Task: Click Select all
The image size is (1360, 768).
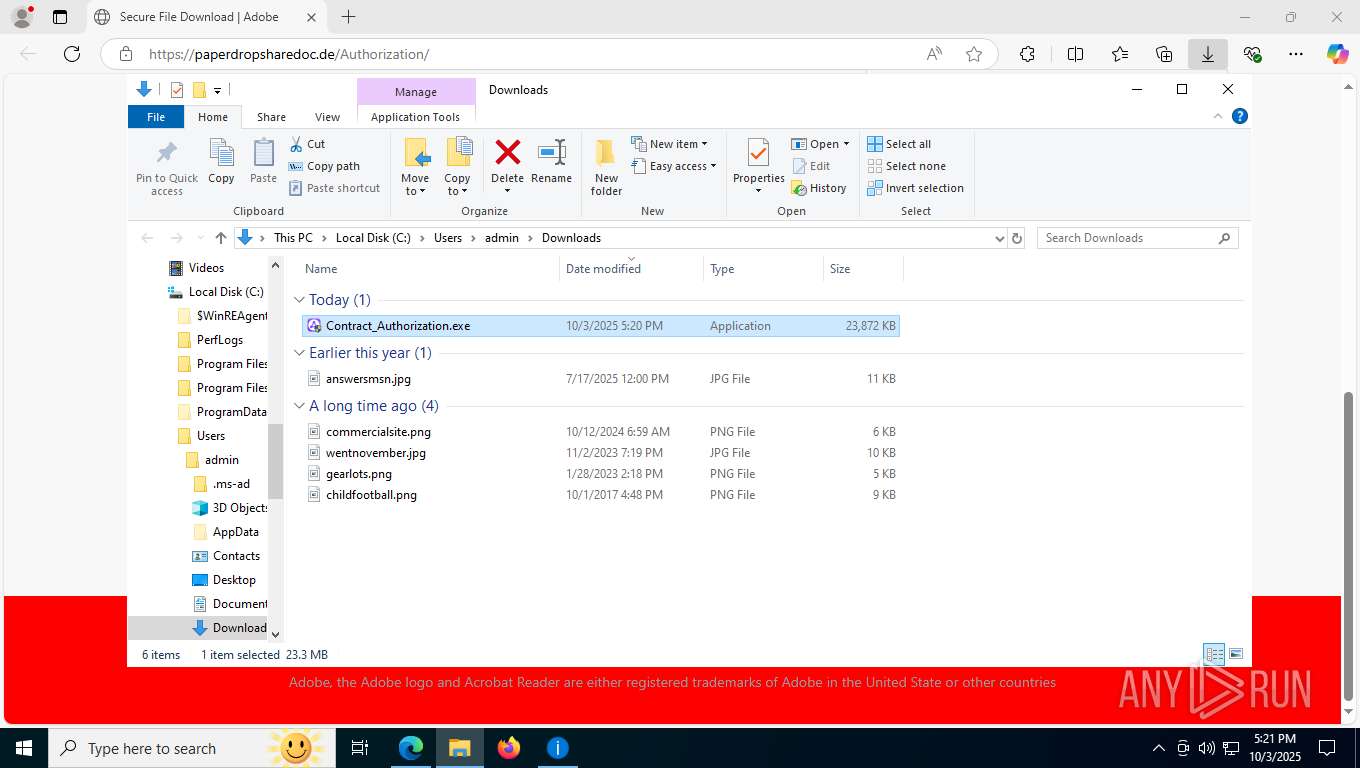Action: [899, 144]
